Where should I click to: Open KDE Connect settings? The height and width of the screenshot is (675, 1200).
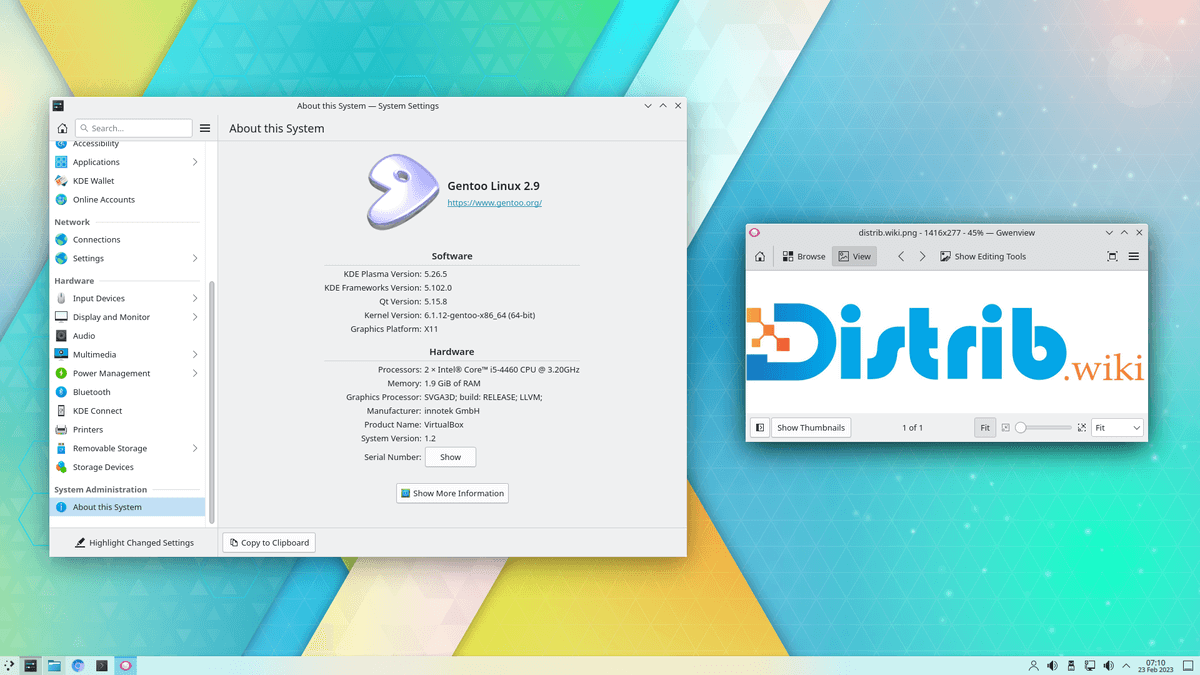[x=128, y=411]
